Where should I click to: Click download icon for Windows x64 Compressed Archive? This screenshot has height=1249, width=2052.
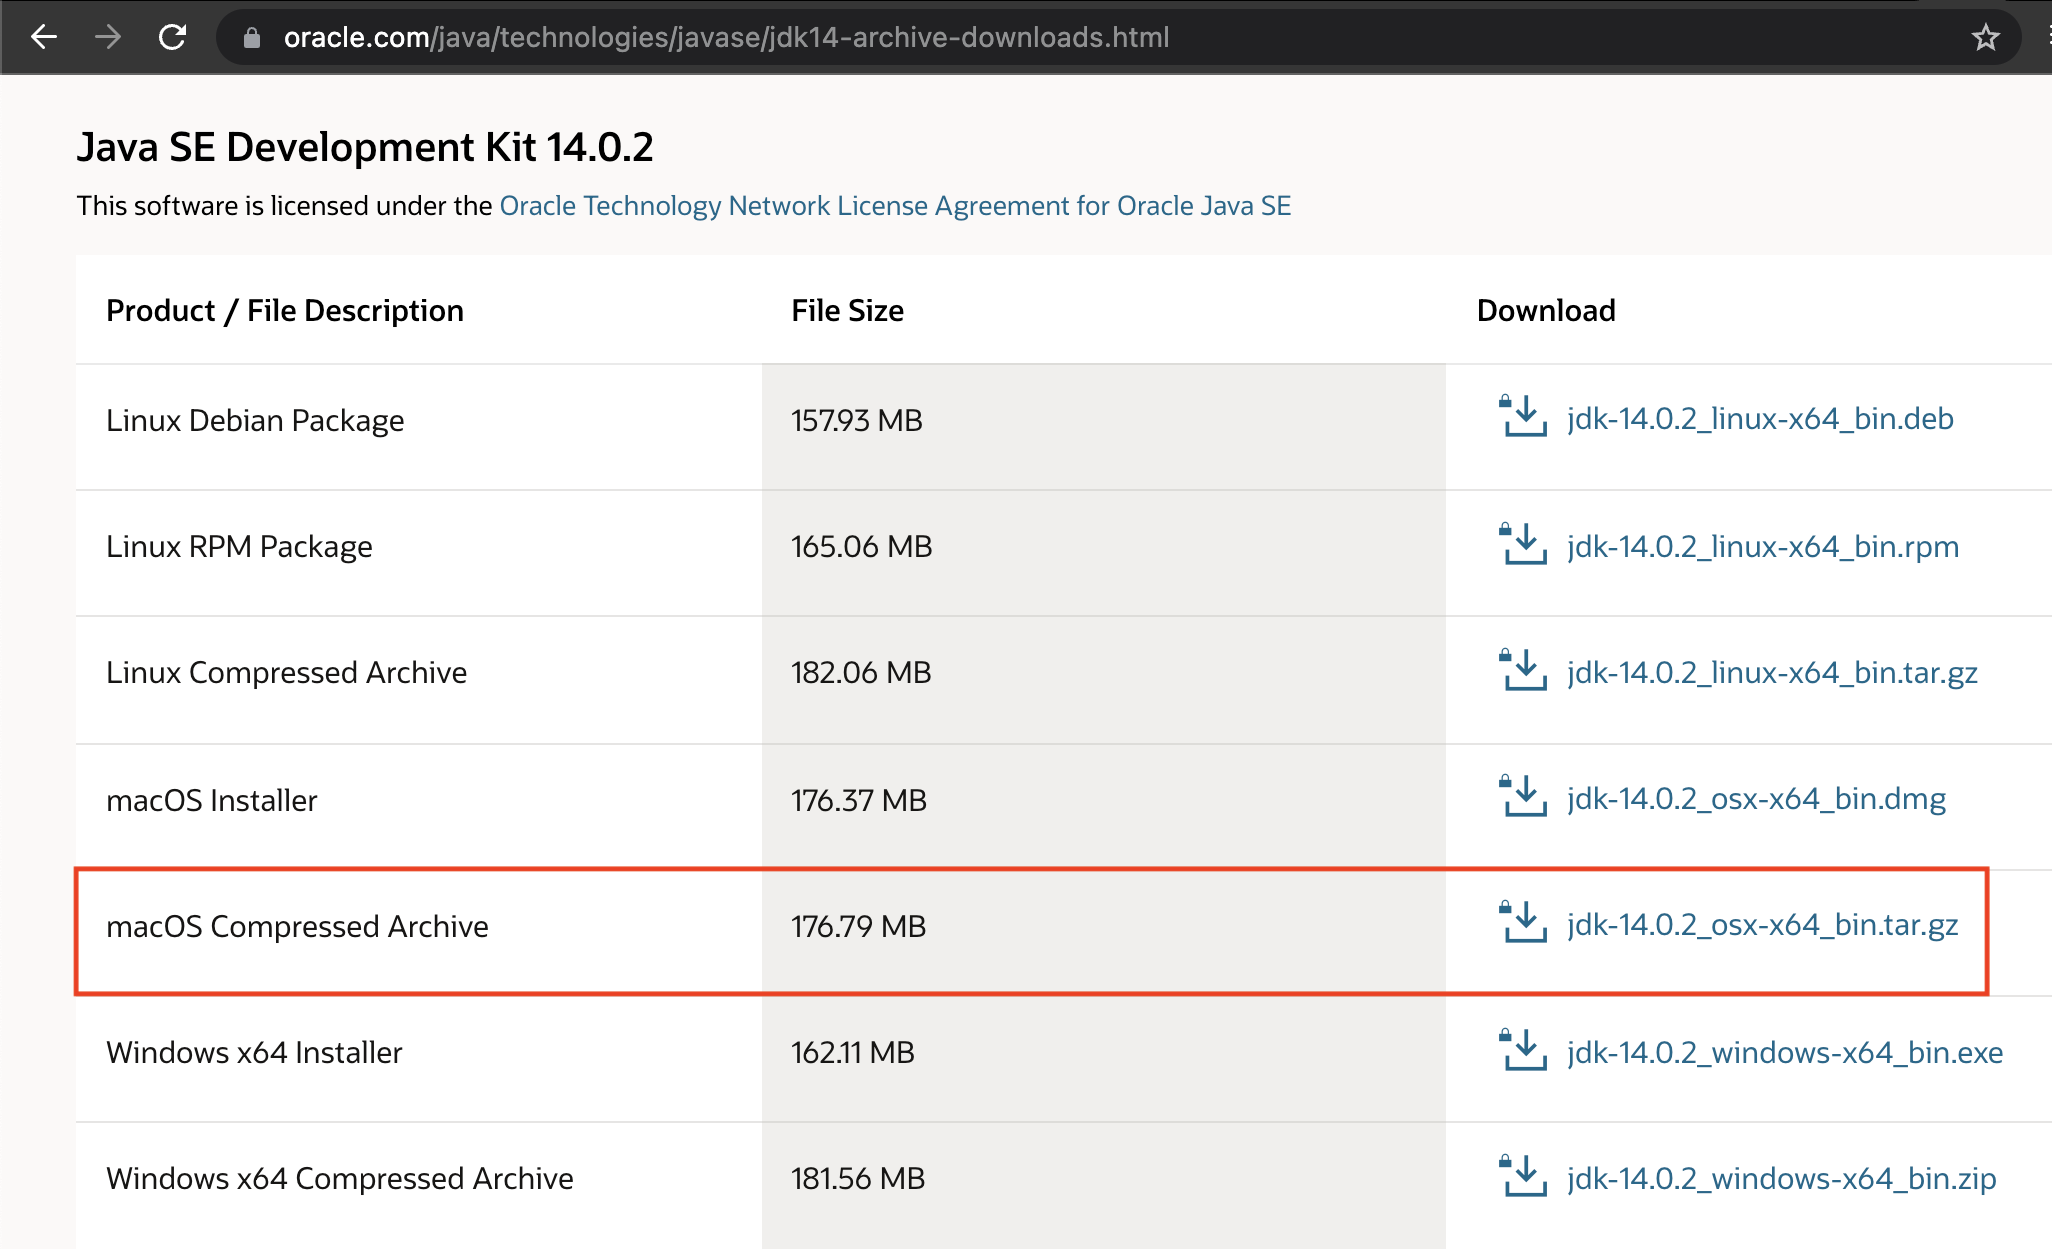[1523, 1176]
